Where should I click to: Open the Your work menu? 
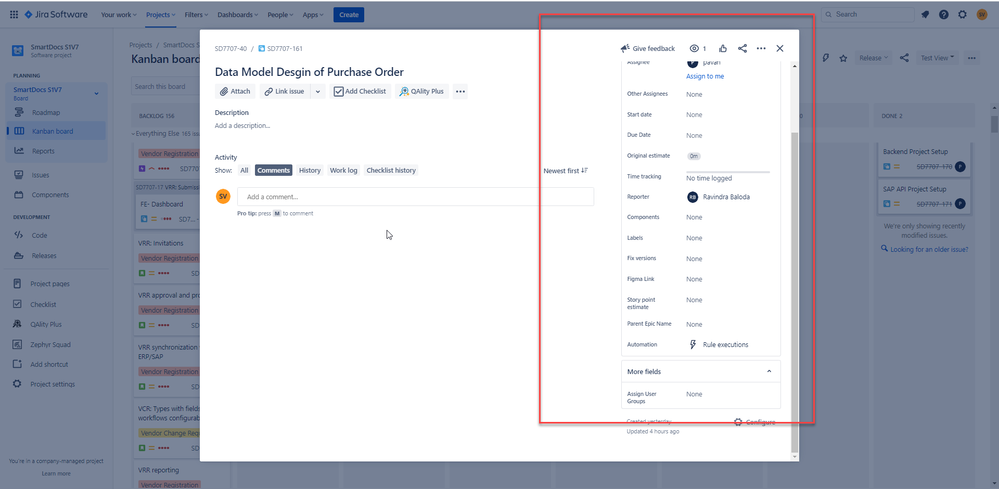119,15
